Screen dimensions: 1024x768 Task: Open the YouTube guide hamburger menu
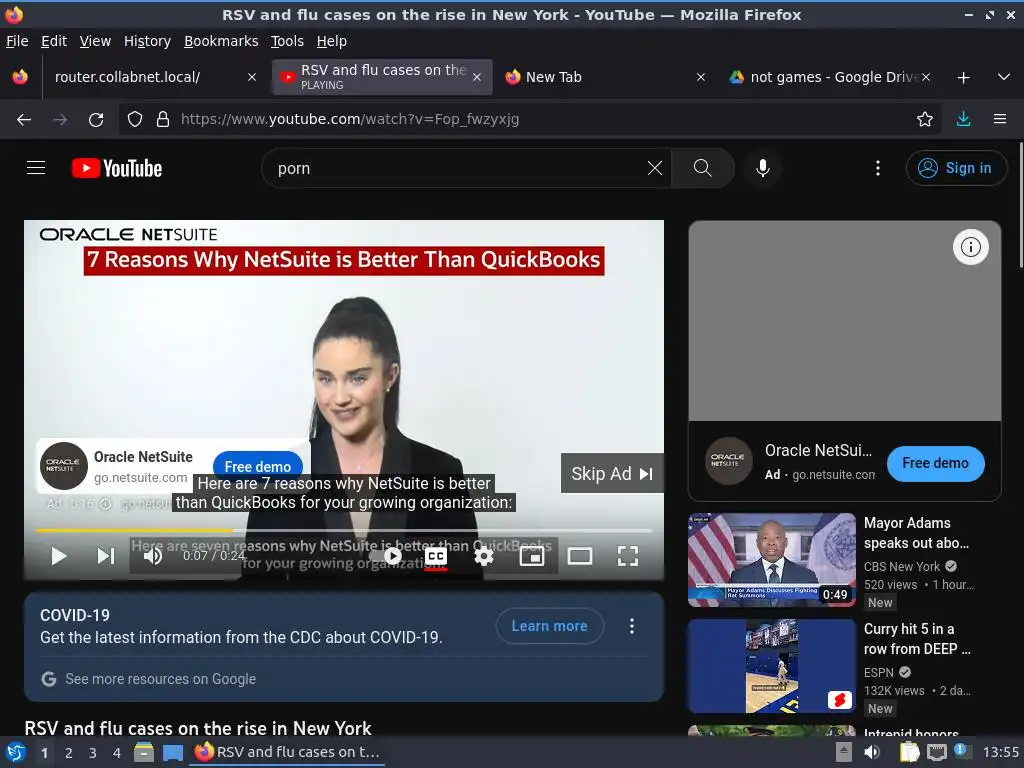click(36, 168)
